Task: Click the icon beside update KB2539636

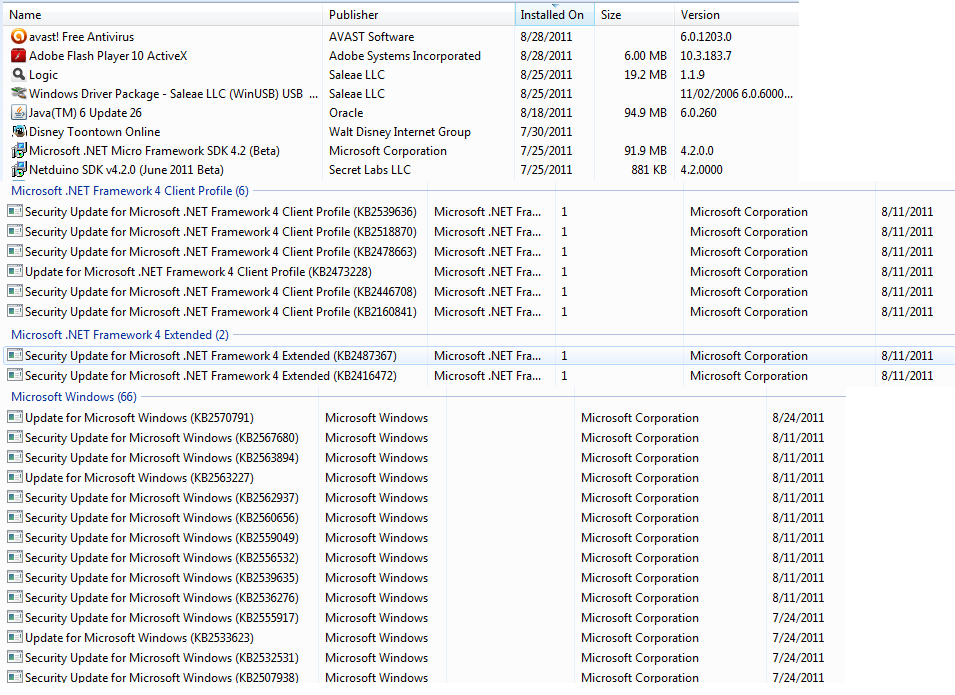Action: [15, 211]
